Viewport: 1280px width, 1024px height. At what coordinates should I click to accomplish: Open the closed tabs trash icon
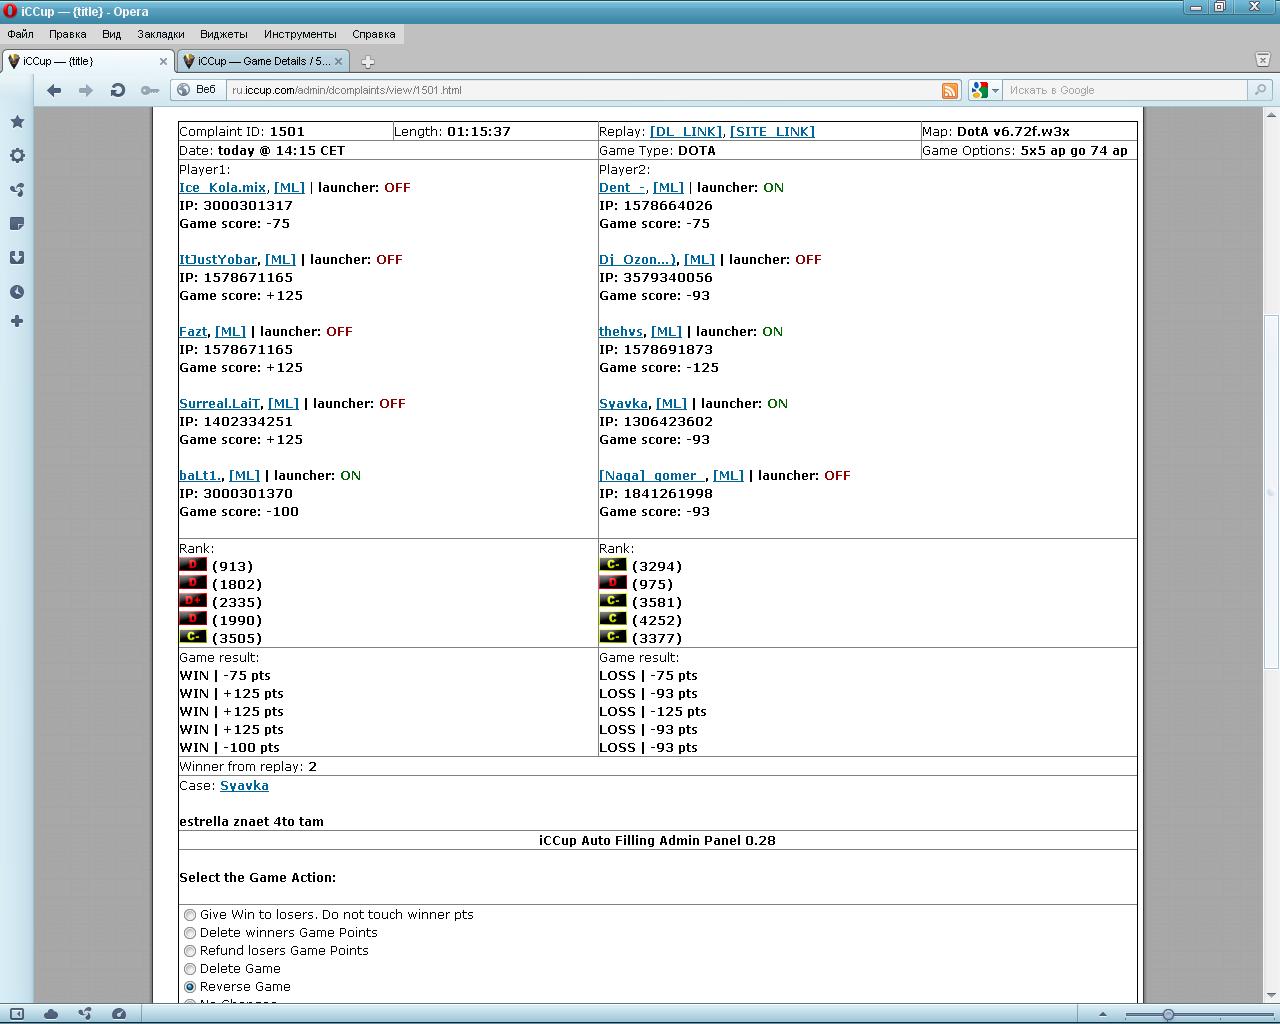[x=1262, y=60]
